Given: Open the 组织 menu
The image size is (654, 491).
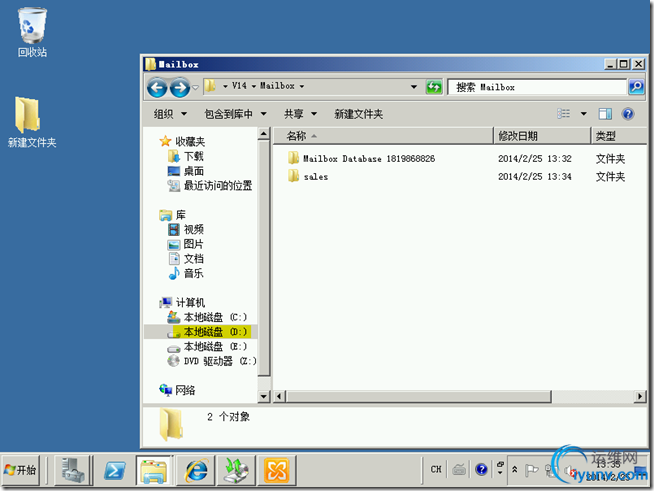Looking at the screenshot, I should pos(170,114).
